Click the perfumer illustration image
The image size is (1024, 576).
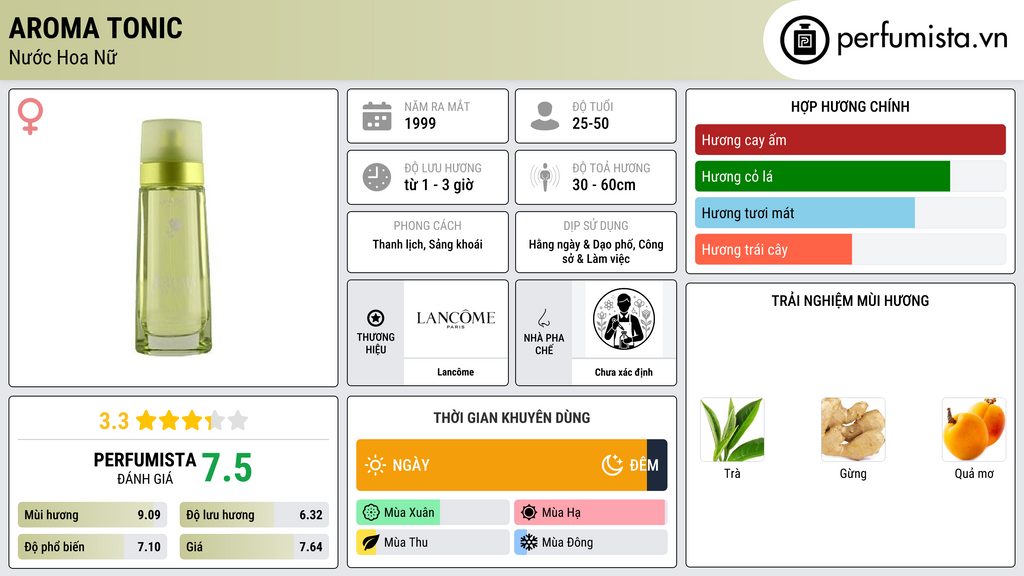click(x=624, y=319)
